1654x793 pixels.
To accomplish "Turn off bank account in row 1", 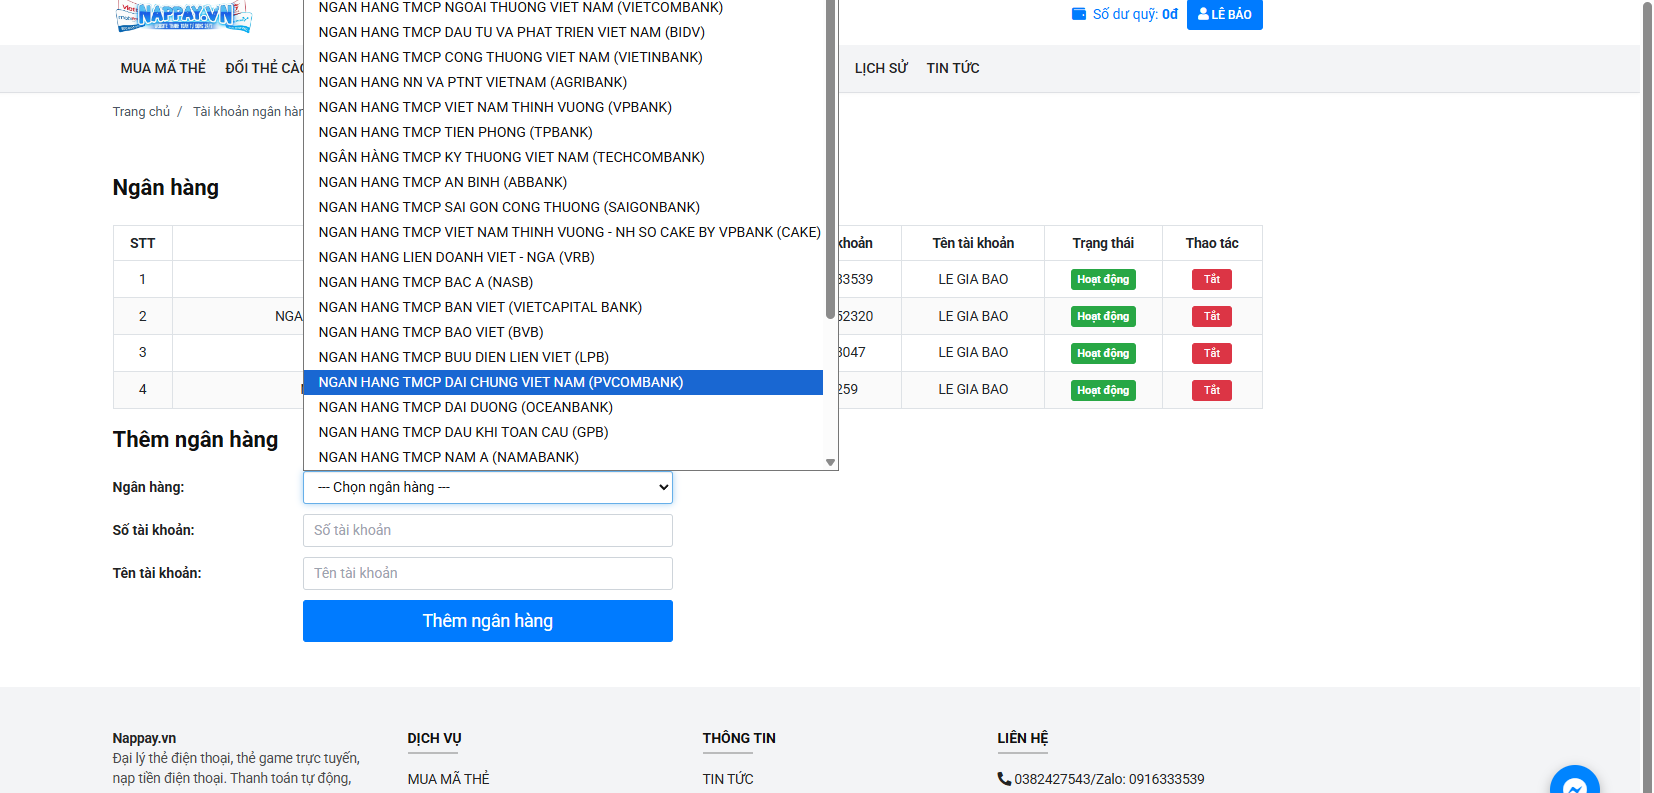I will click(1211, 280).
